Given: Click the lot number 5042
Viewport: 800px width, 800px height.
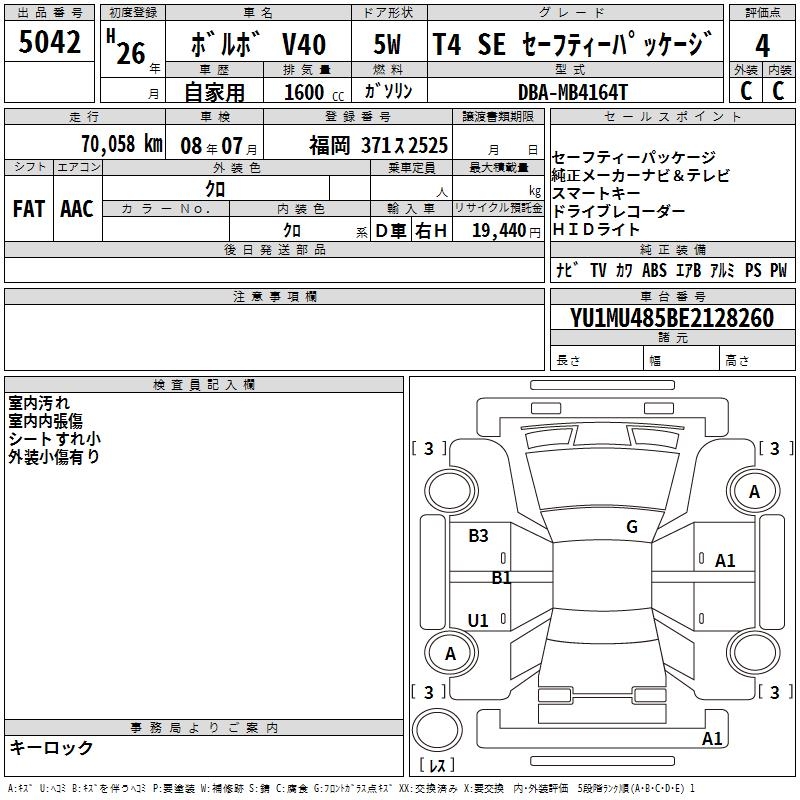Looking at the screenshot, I should [x=49, y=42].
